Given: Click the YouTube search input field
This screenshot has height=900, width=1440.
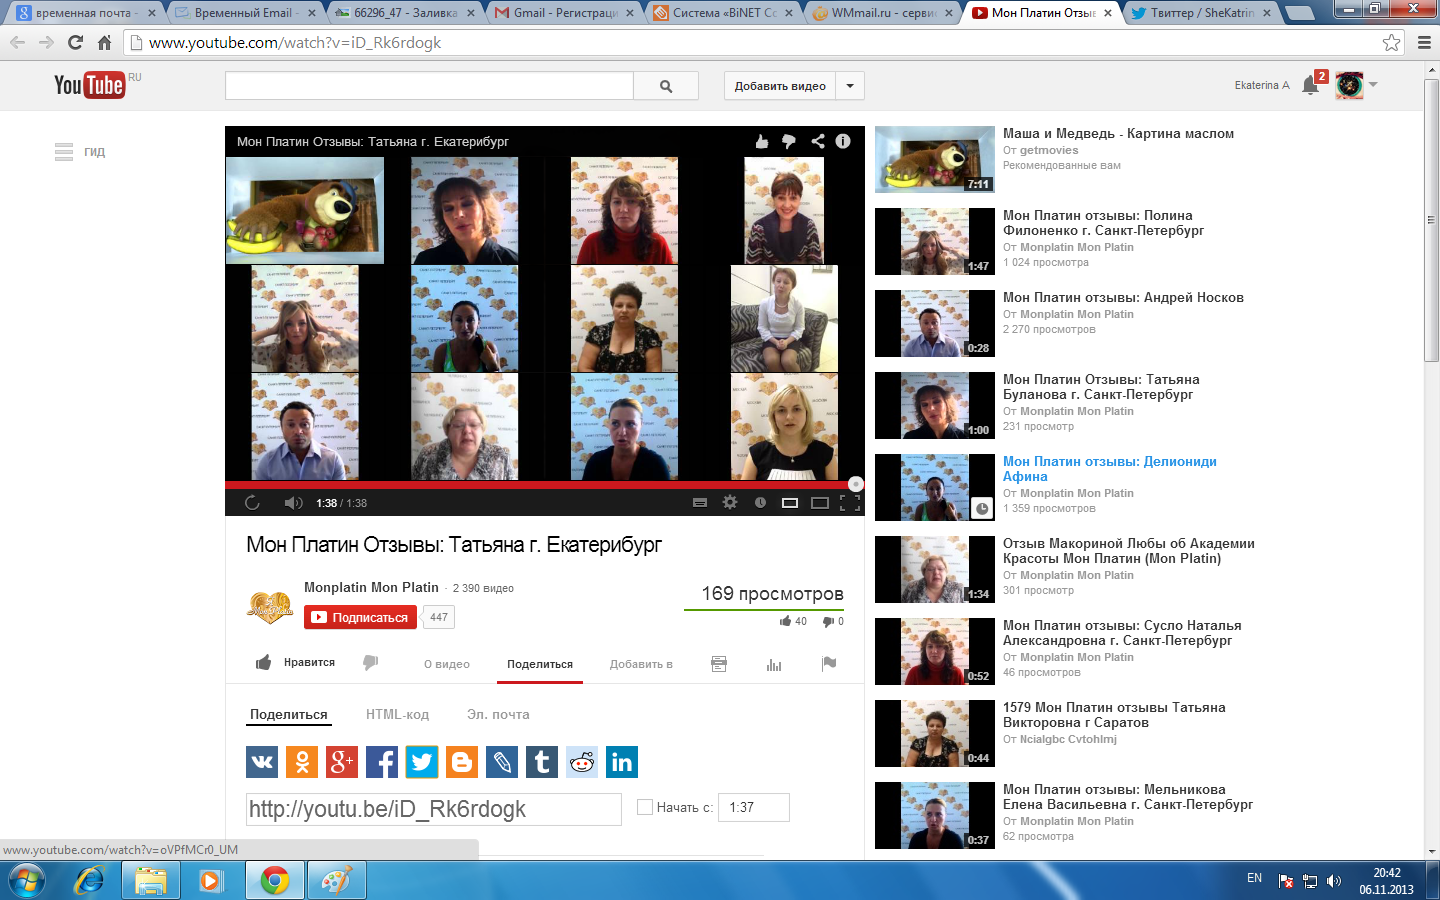Looking at the screenshot, I should point(430,86).
